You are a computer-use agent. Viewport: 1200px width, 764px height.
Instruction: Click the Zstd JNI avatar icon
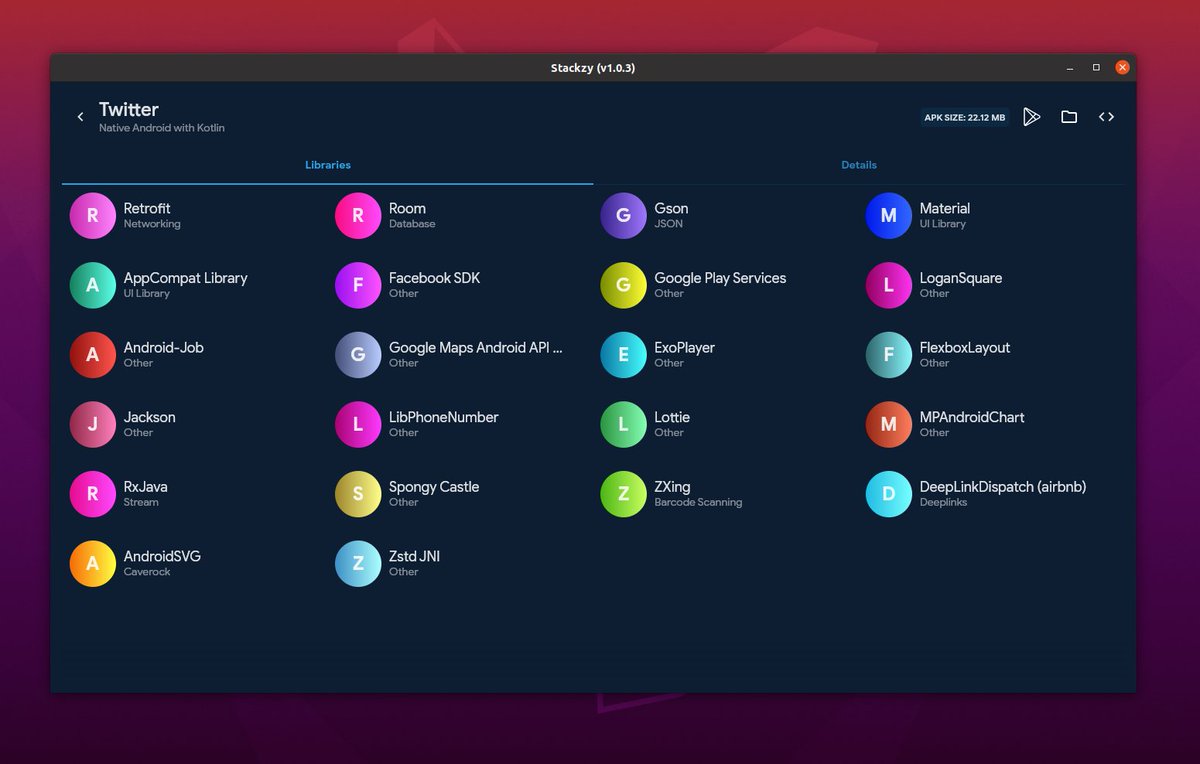(358, 564)
